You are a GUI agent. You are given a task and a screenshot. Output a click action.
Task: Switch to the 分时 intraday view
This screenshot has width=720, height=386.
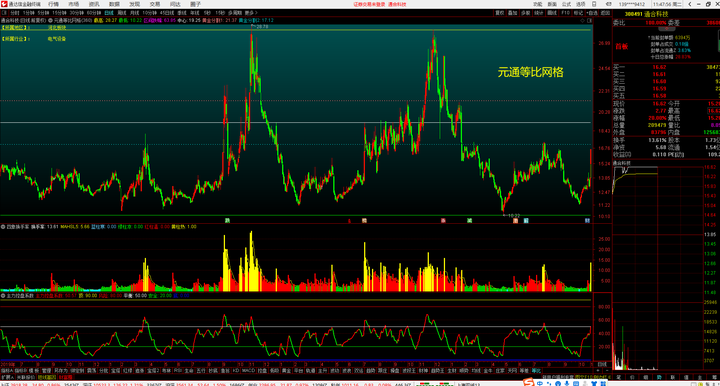(15, 13)
